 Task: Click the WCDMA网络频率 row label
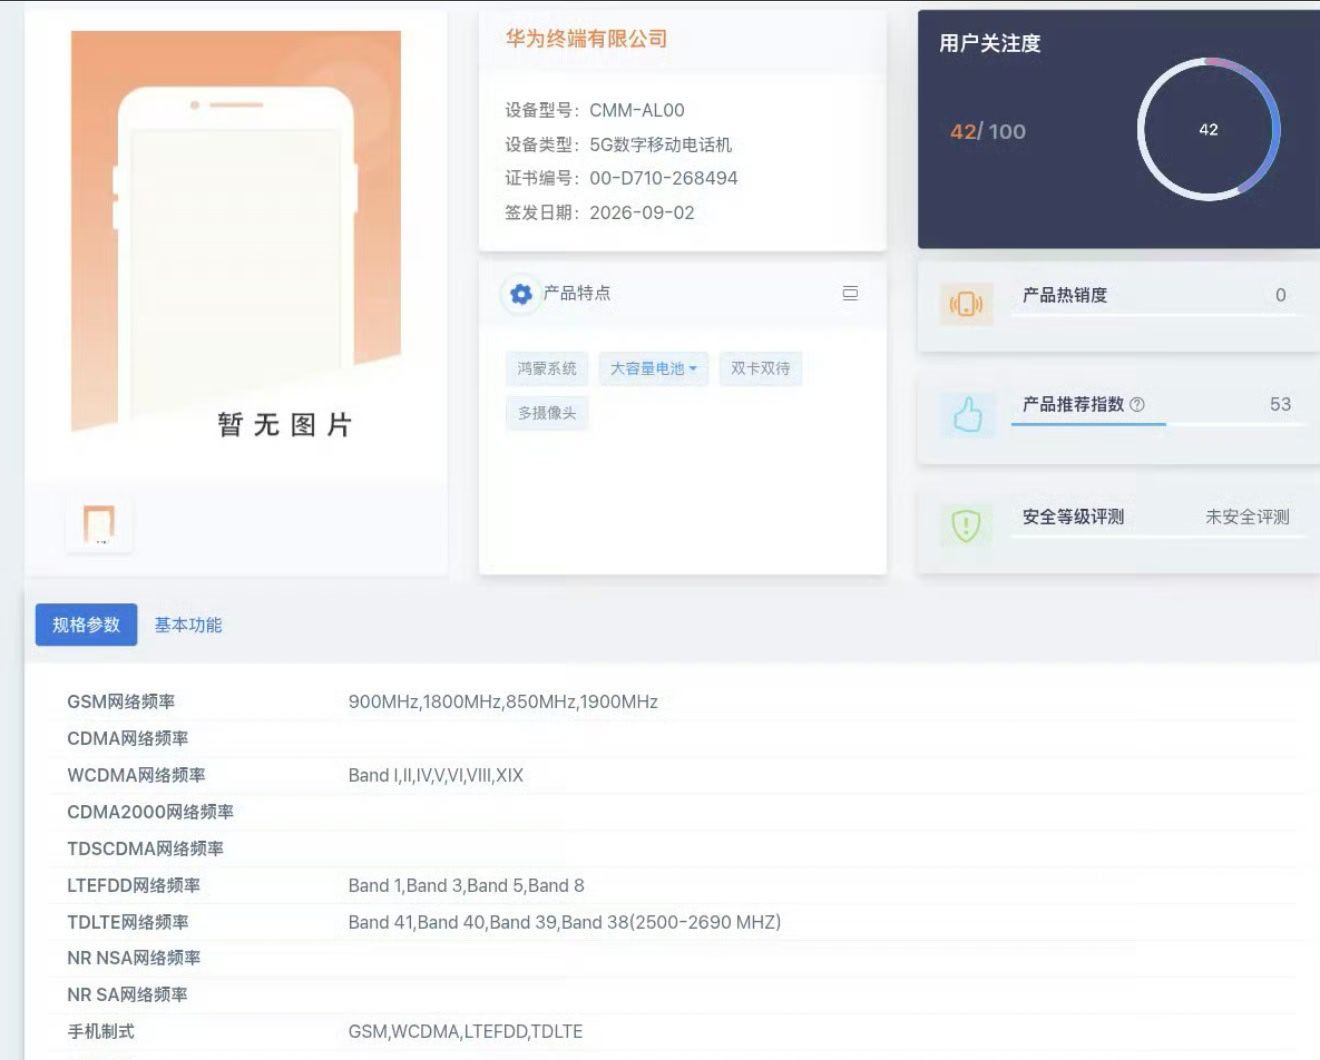(x=136, y=775)
